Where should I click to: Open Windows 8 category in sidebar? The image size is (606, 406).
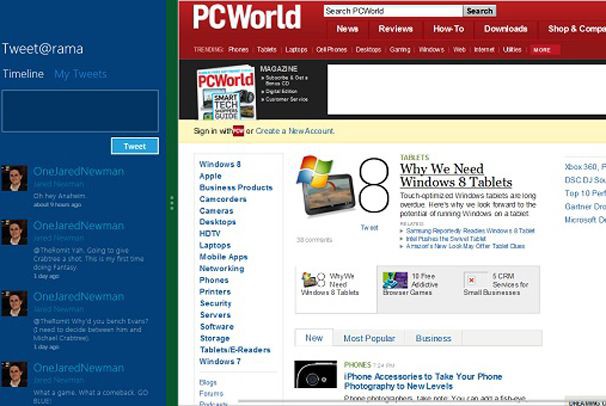pyautogui.click(x=220, y=164)
